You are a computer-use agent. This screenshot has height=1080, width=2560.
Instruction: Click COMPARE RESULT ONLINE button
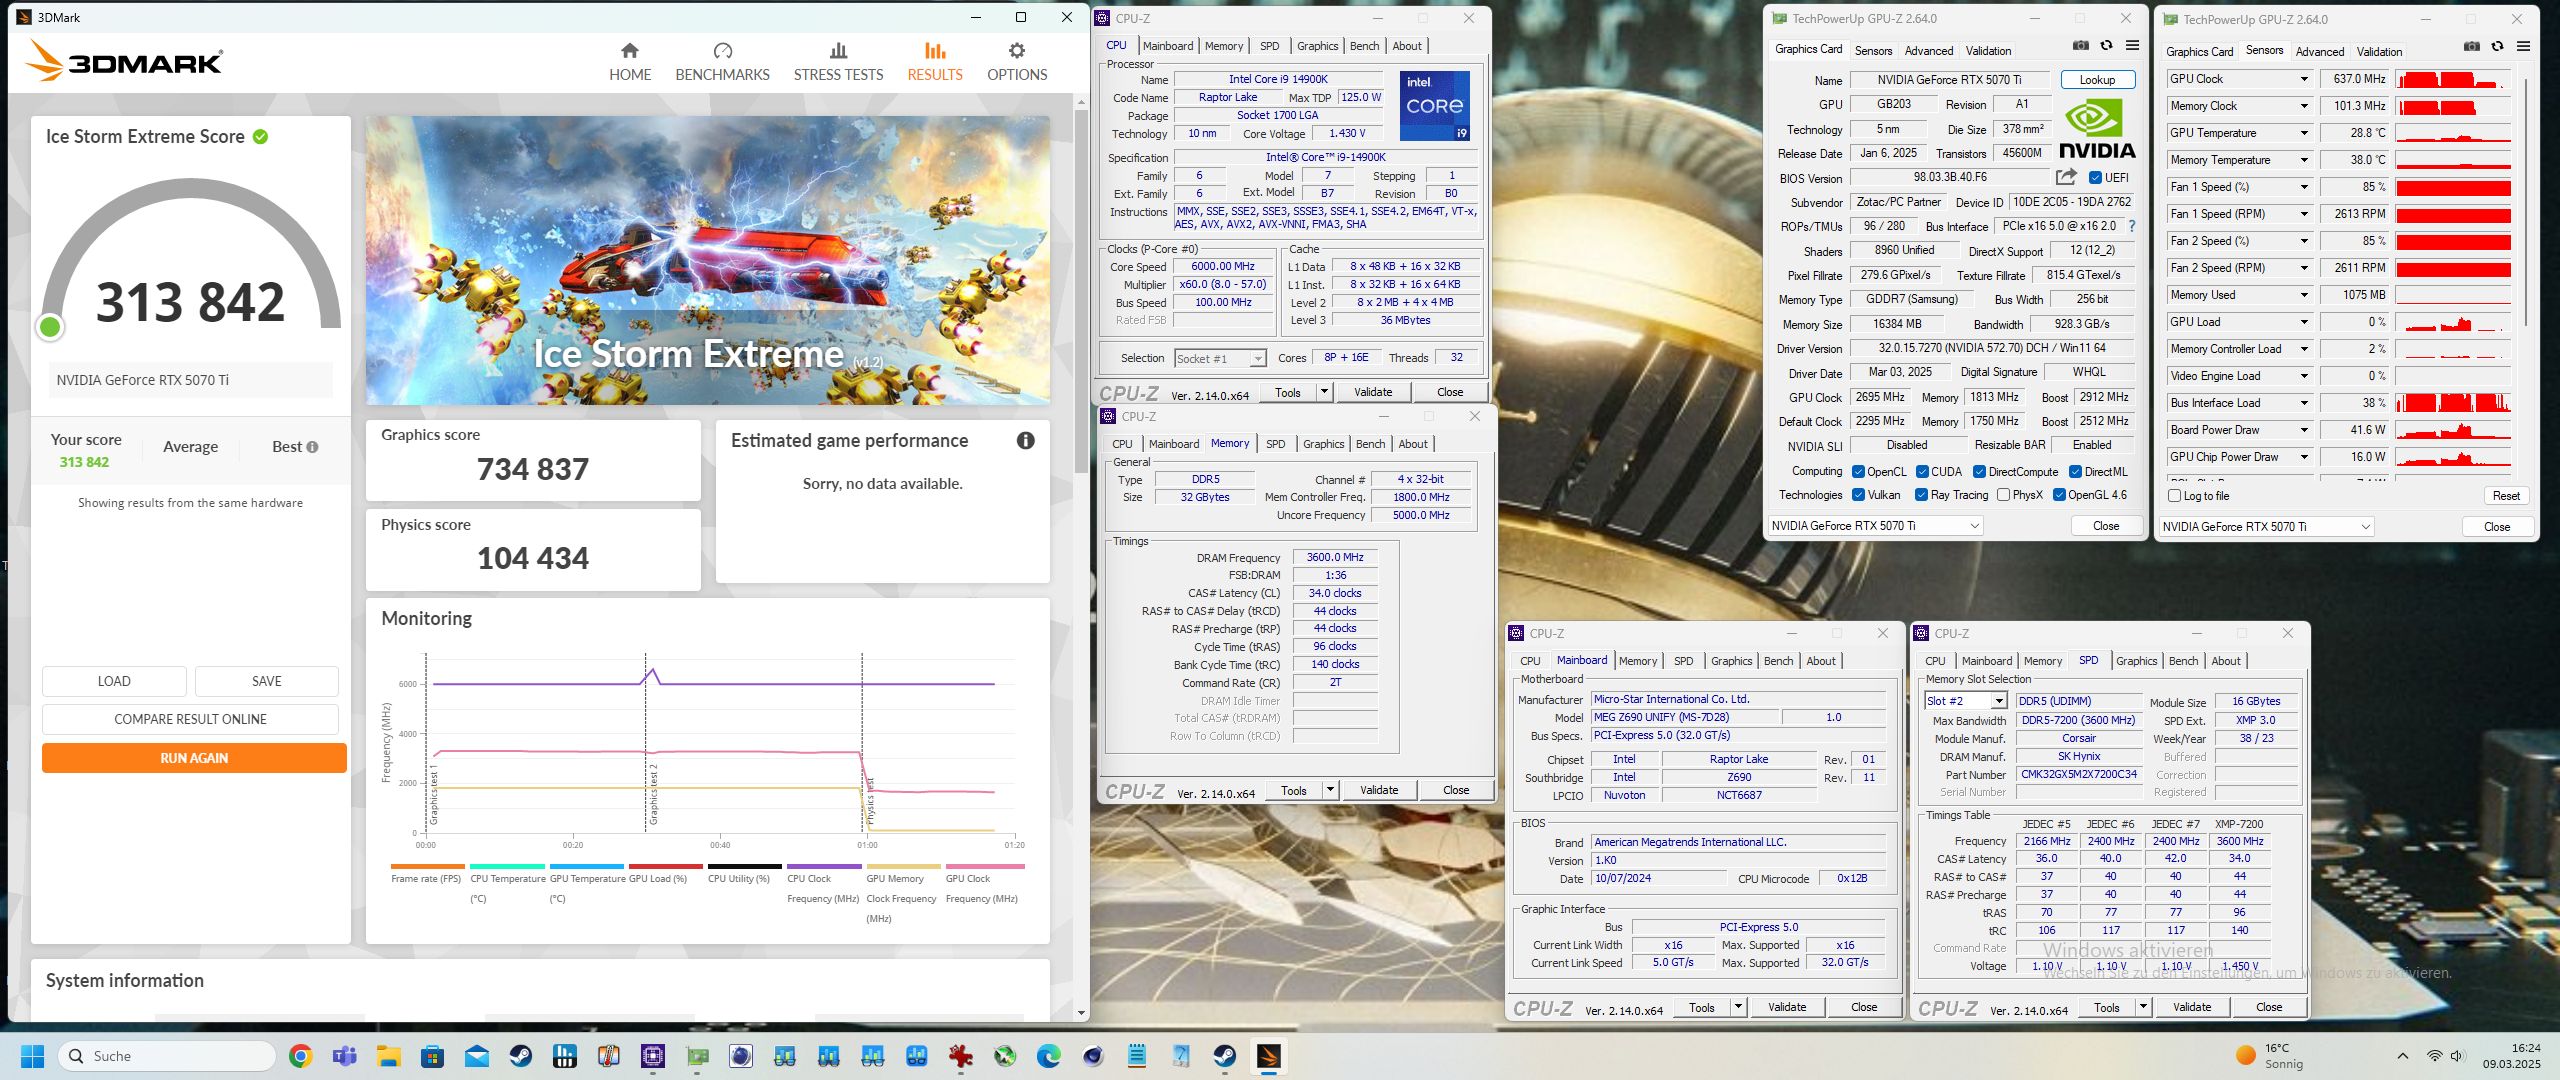pos(190,719)
